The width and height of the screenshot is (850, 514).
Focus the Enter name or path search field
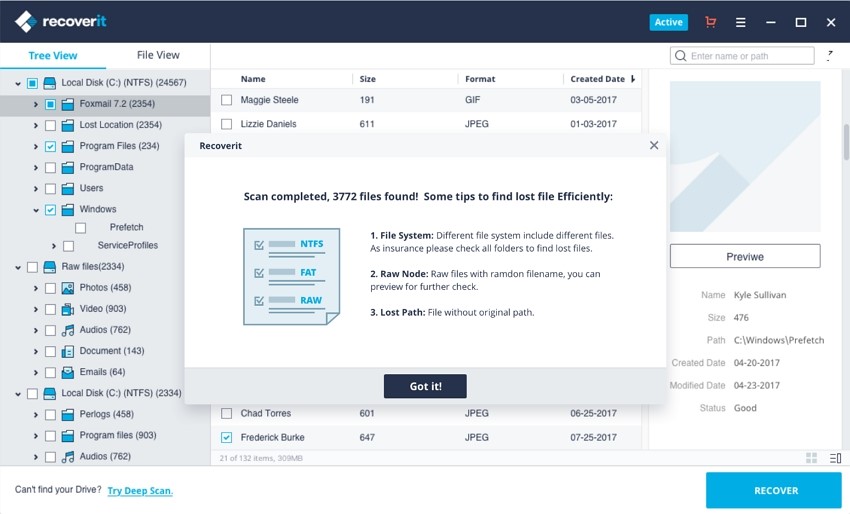(742, 56)
